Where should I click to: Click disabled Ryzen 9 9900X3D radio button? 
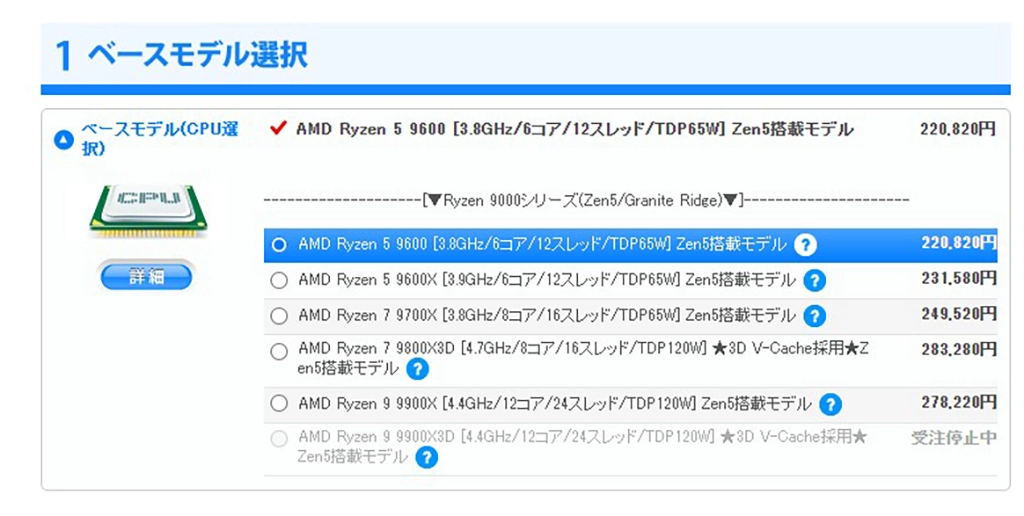tap(279, 439)
